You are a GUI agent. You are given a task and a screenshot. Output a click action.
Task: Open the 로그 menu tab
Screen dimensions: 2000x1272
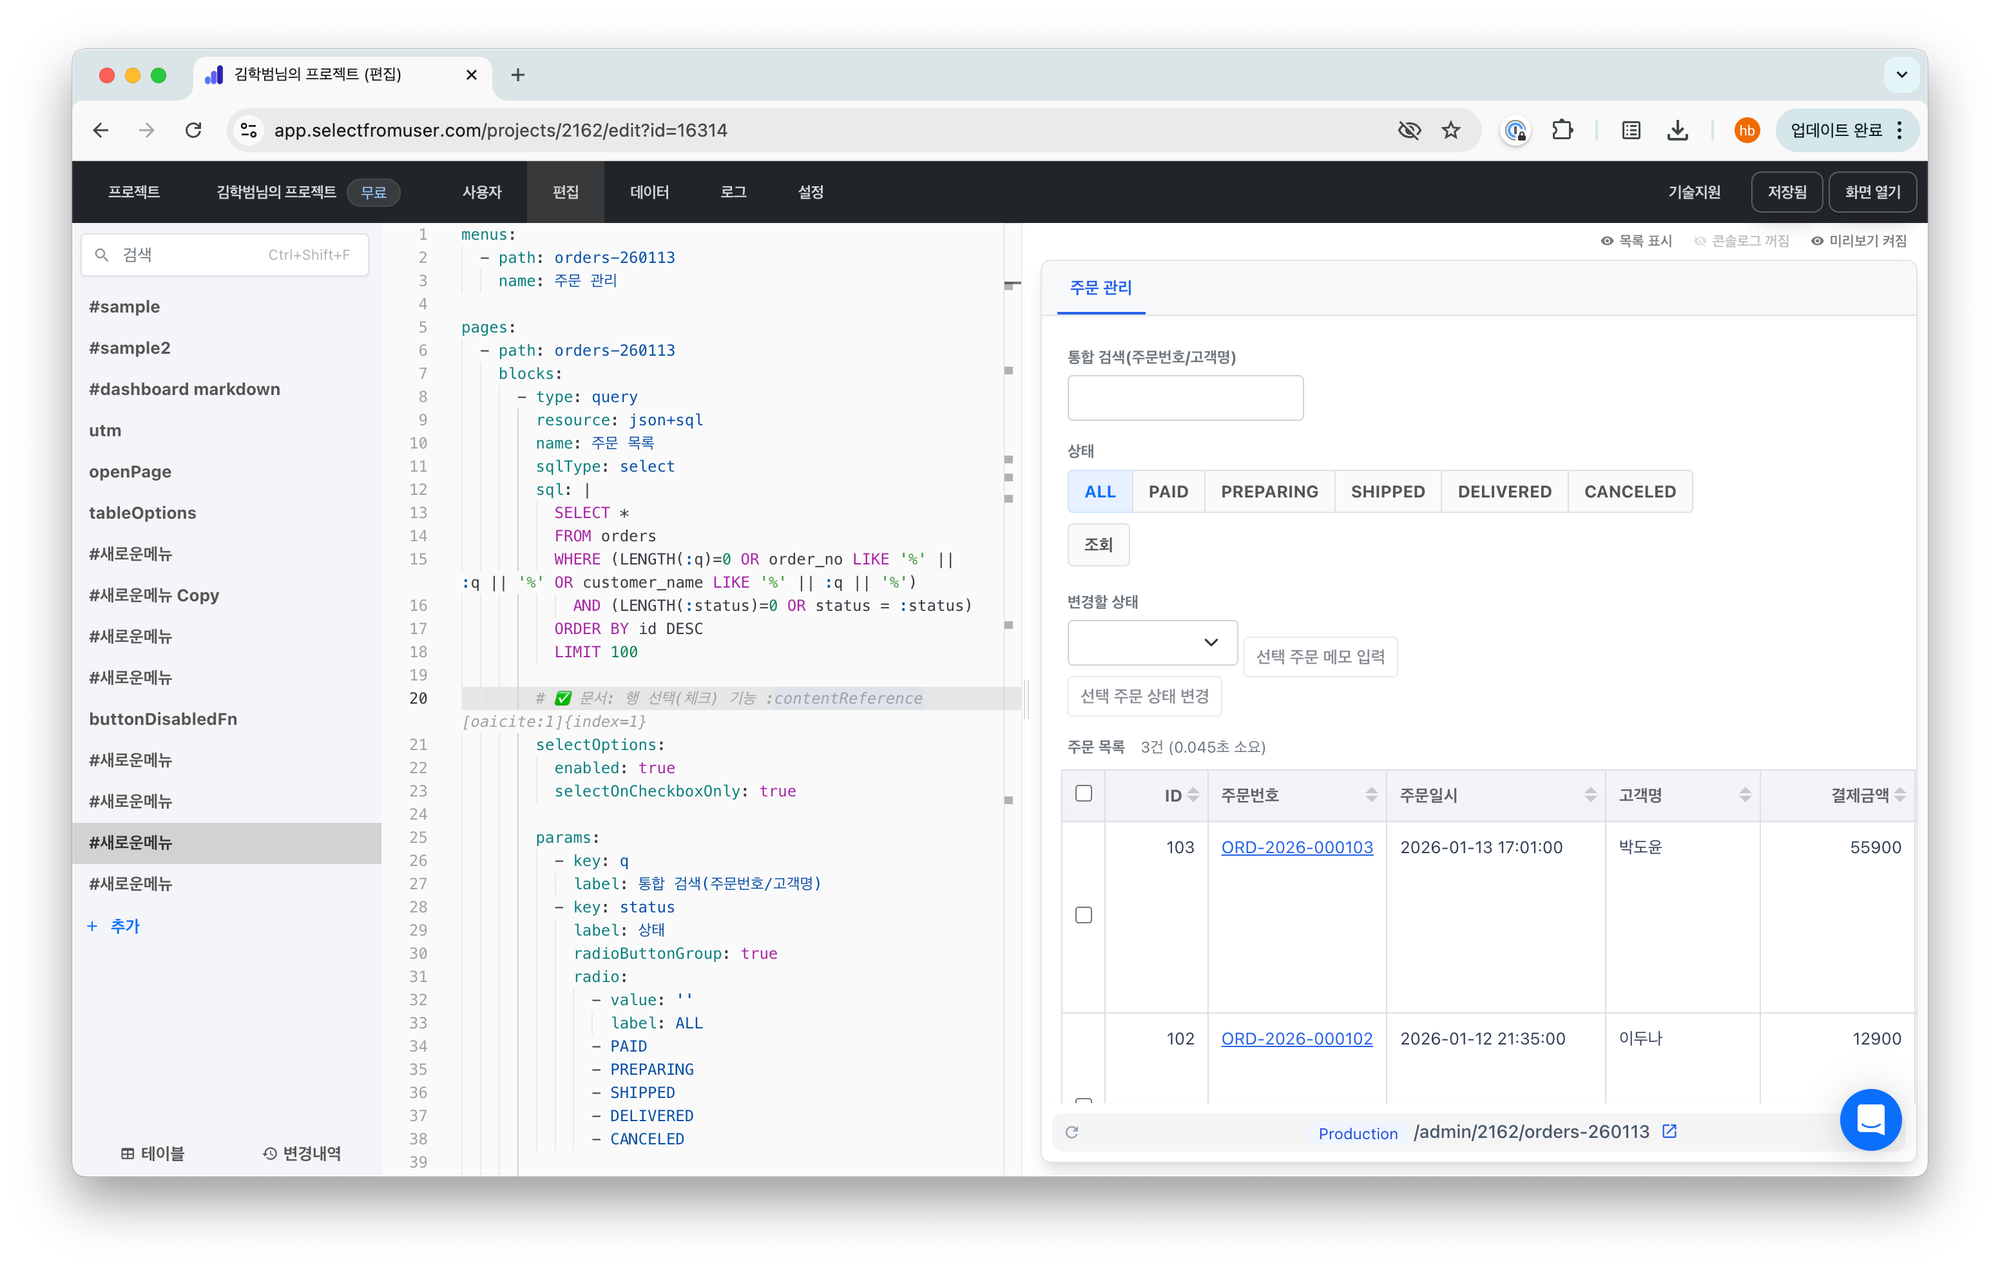(x=733, y=192)
